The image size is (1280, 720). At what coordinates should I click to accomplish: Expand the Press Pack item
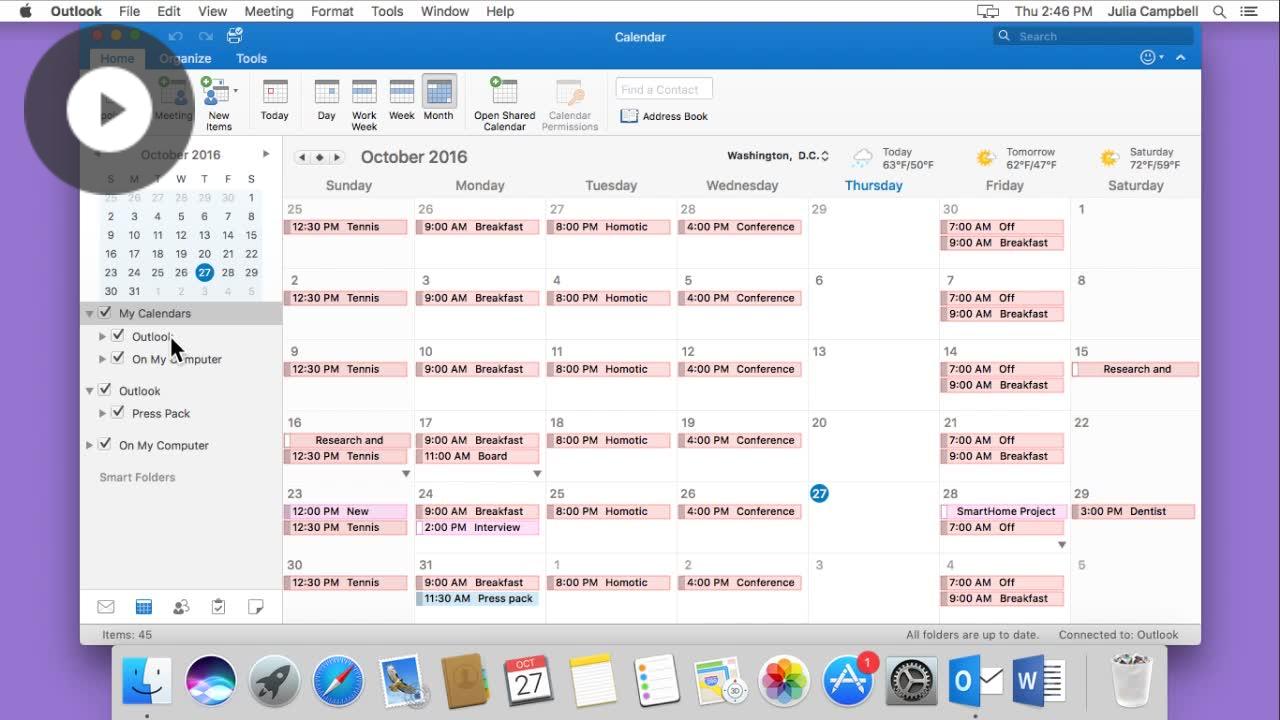click(102, 413)
